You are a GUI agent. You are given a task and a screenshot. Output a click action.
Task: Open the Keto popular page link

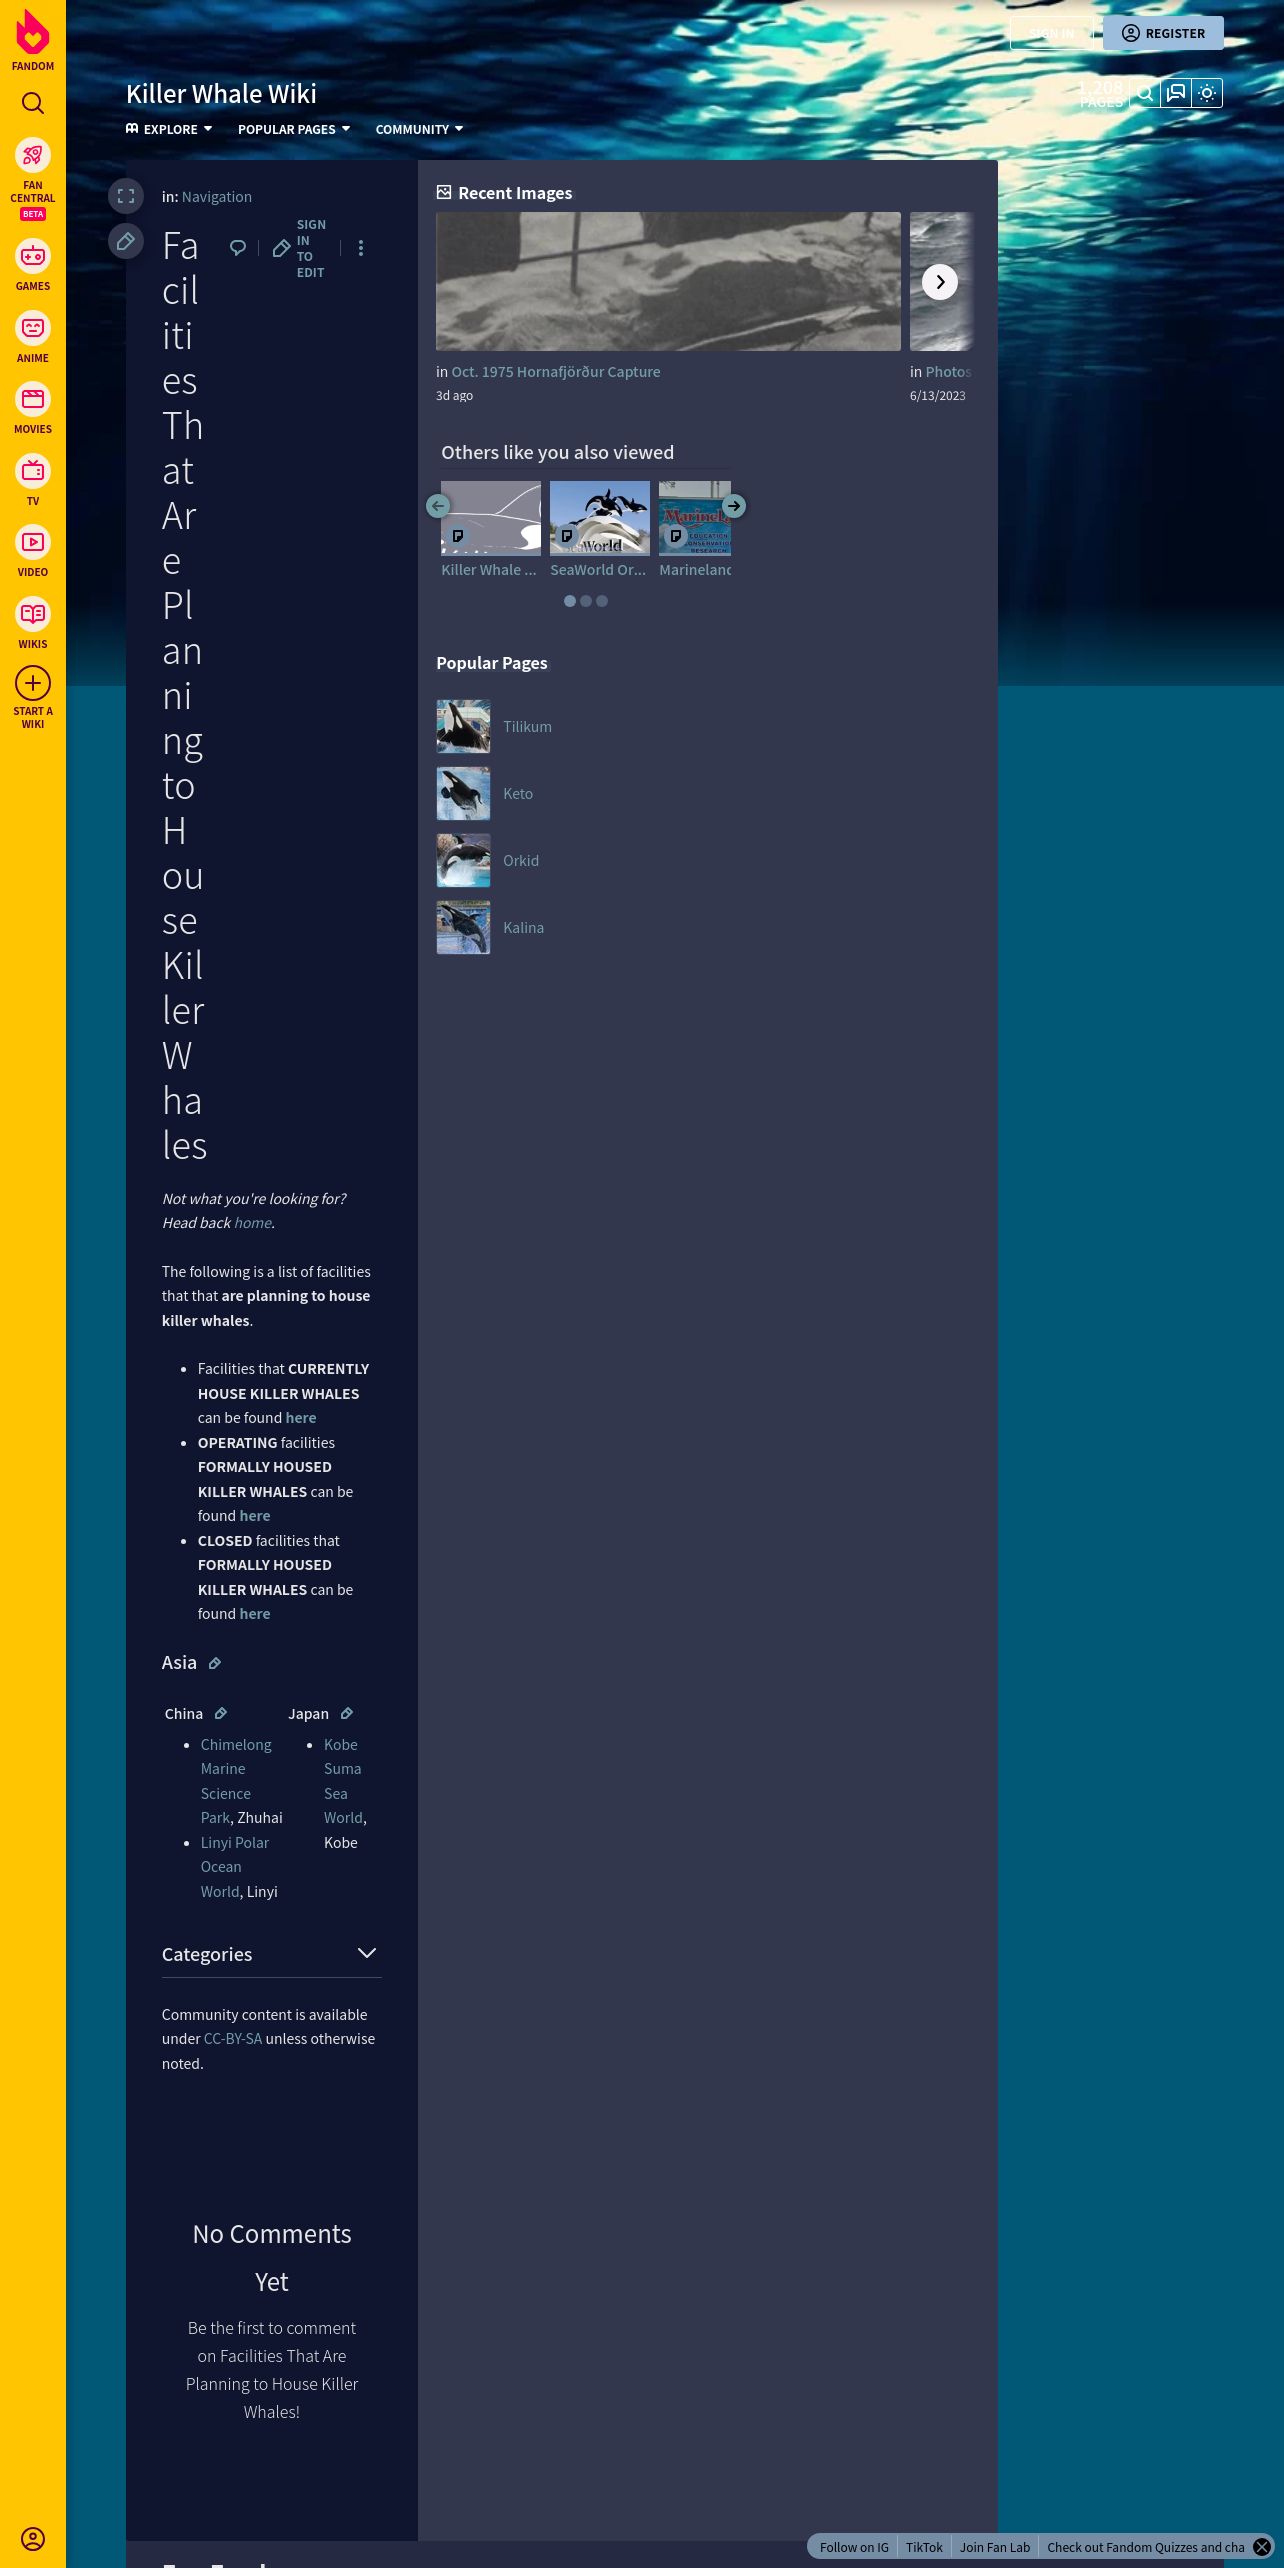(x=518, y=794)
